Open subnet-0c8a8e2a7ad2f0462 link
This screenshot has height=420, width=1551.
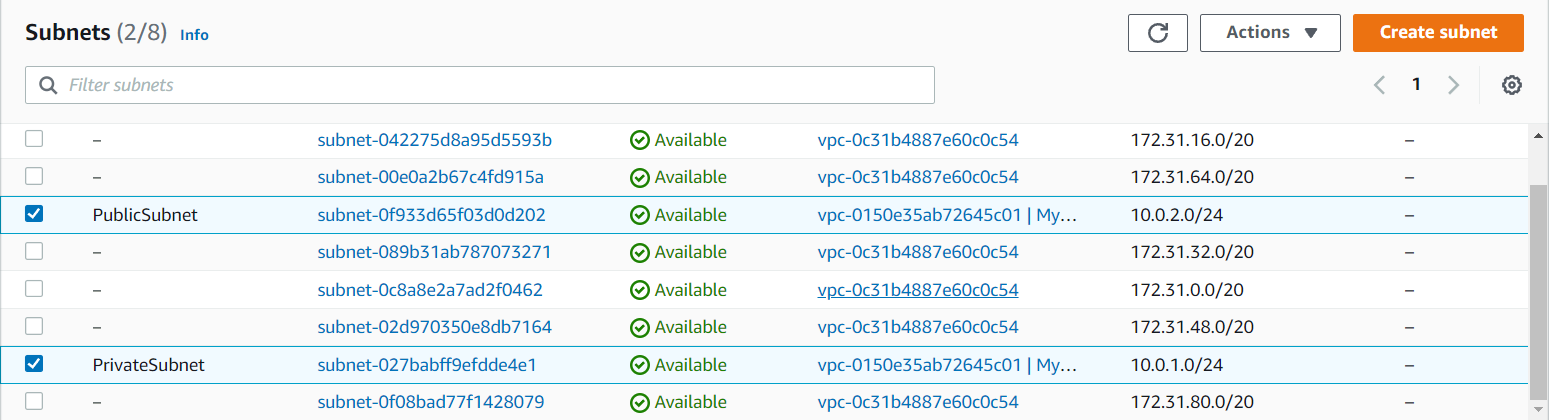430,290
